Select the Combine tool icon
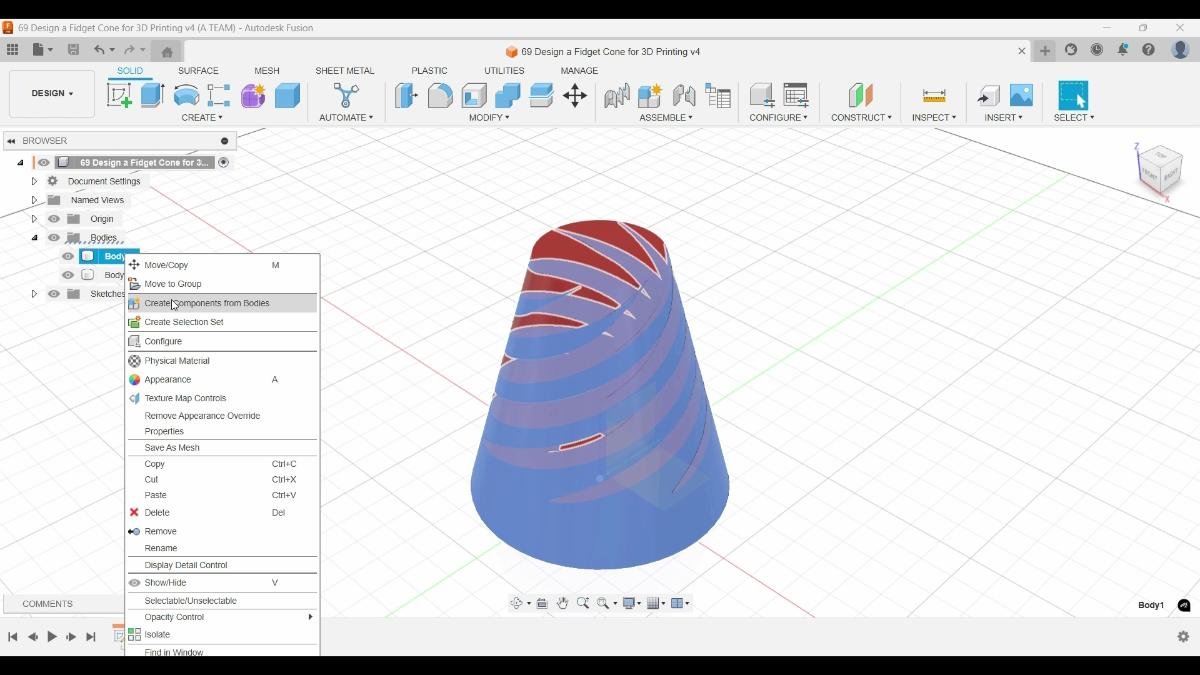This screenshot has width=1200, height=675. pos(508,95)
